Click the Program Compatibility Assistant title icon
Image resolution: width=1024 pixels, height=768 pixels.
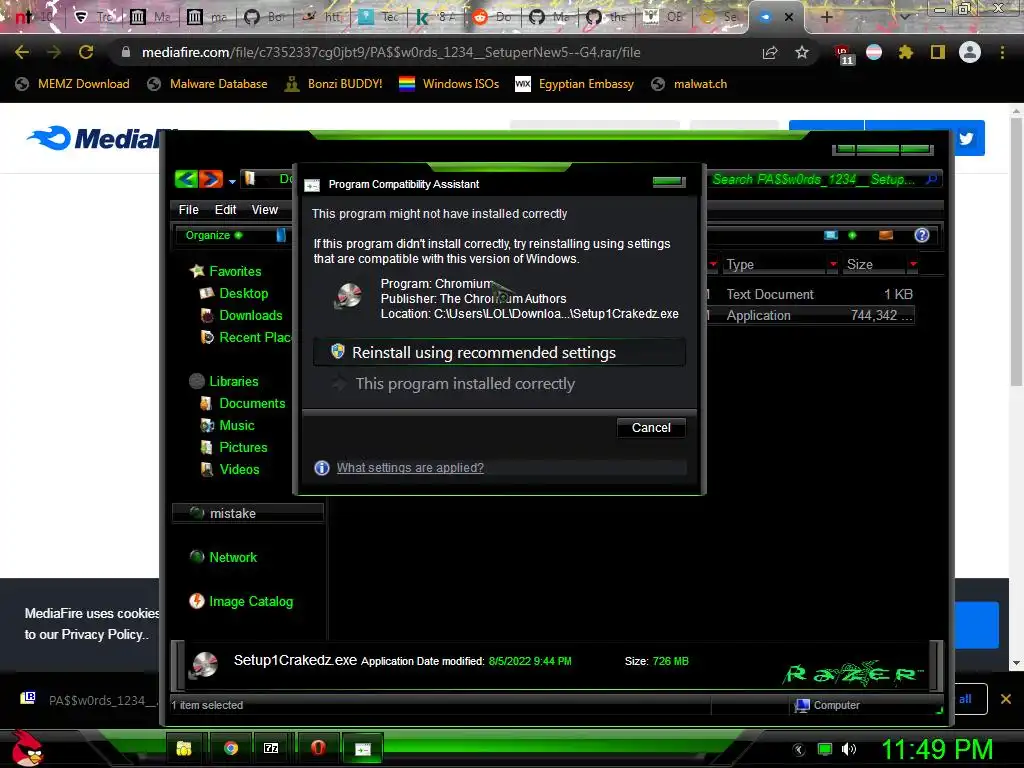point(312,185)
